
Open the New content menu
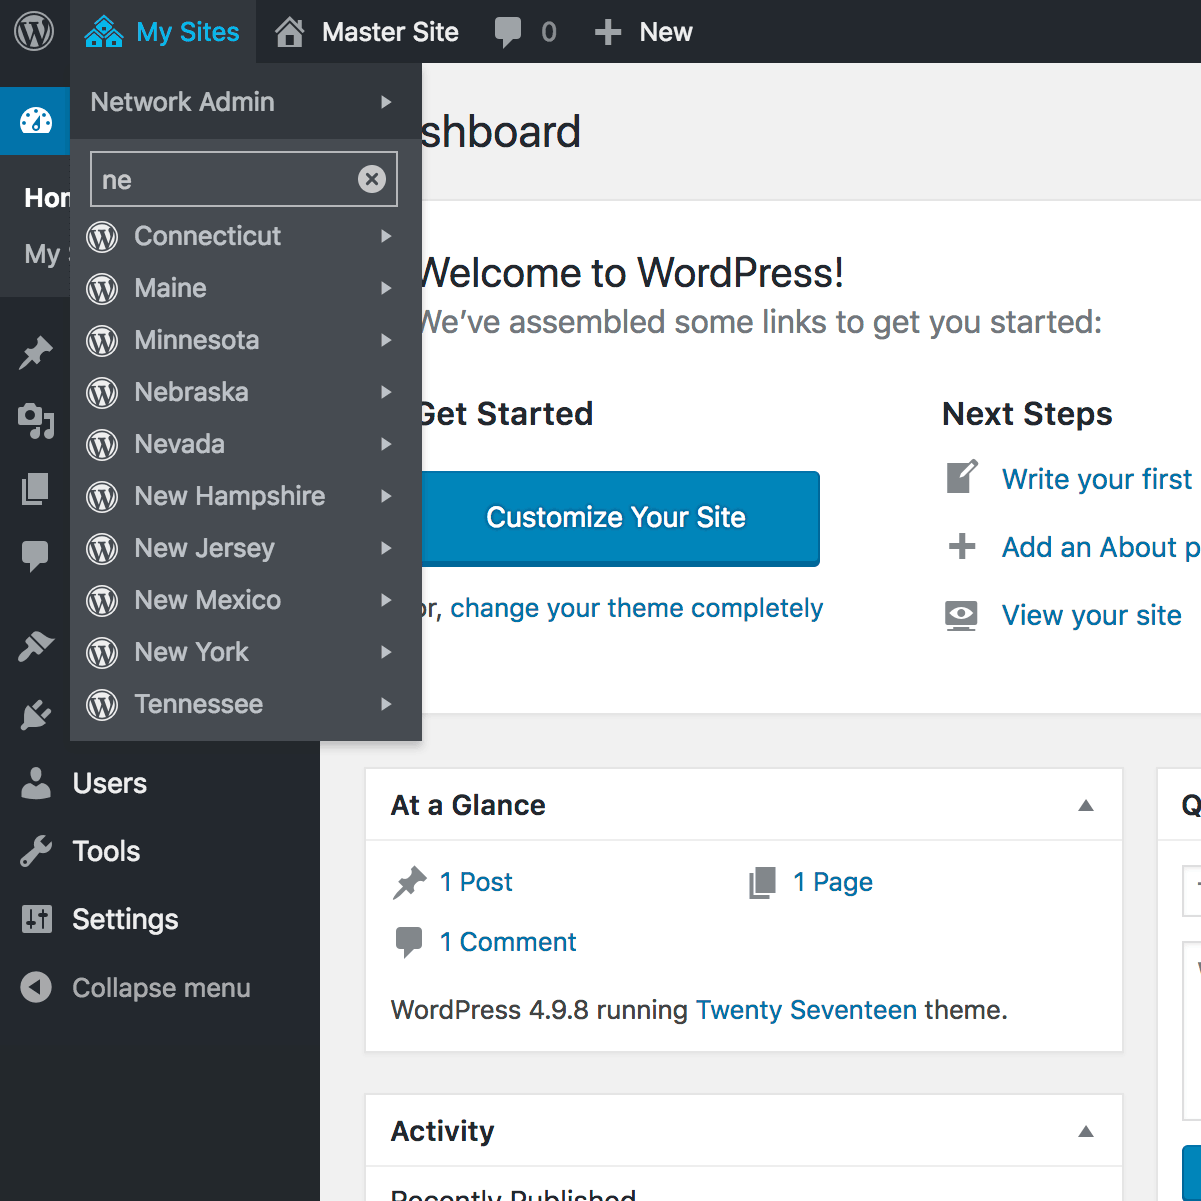point(643,32)
